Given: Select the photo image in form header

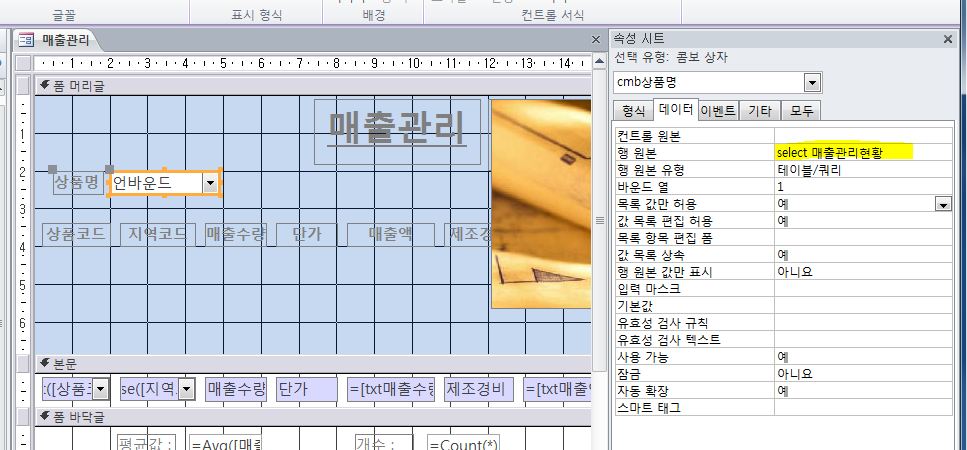Looking at the screenshot, I should click(541, 203).
